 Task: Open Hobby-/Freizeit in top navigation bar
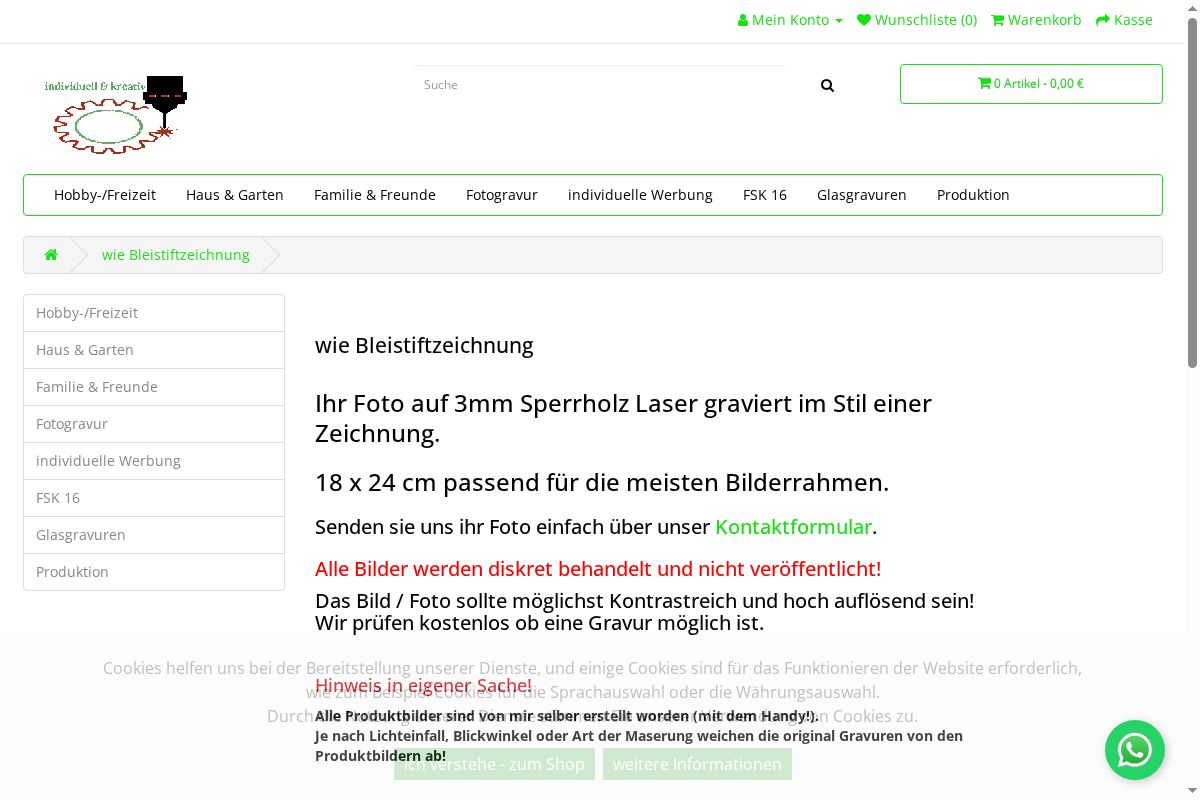pyautogui.click(x=105, y=195)
